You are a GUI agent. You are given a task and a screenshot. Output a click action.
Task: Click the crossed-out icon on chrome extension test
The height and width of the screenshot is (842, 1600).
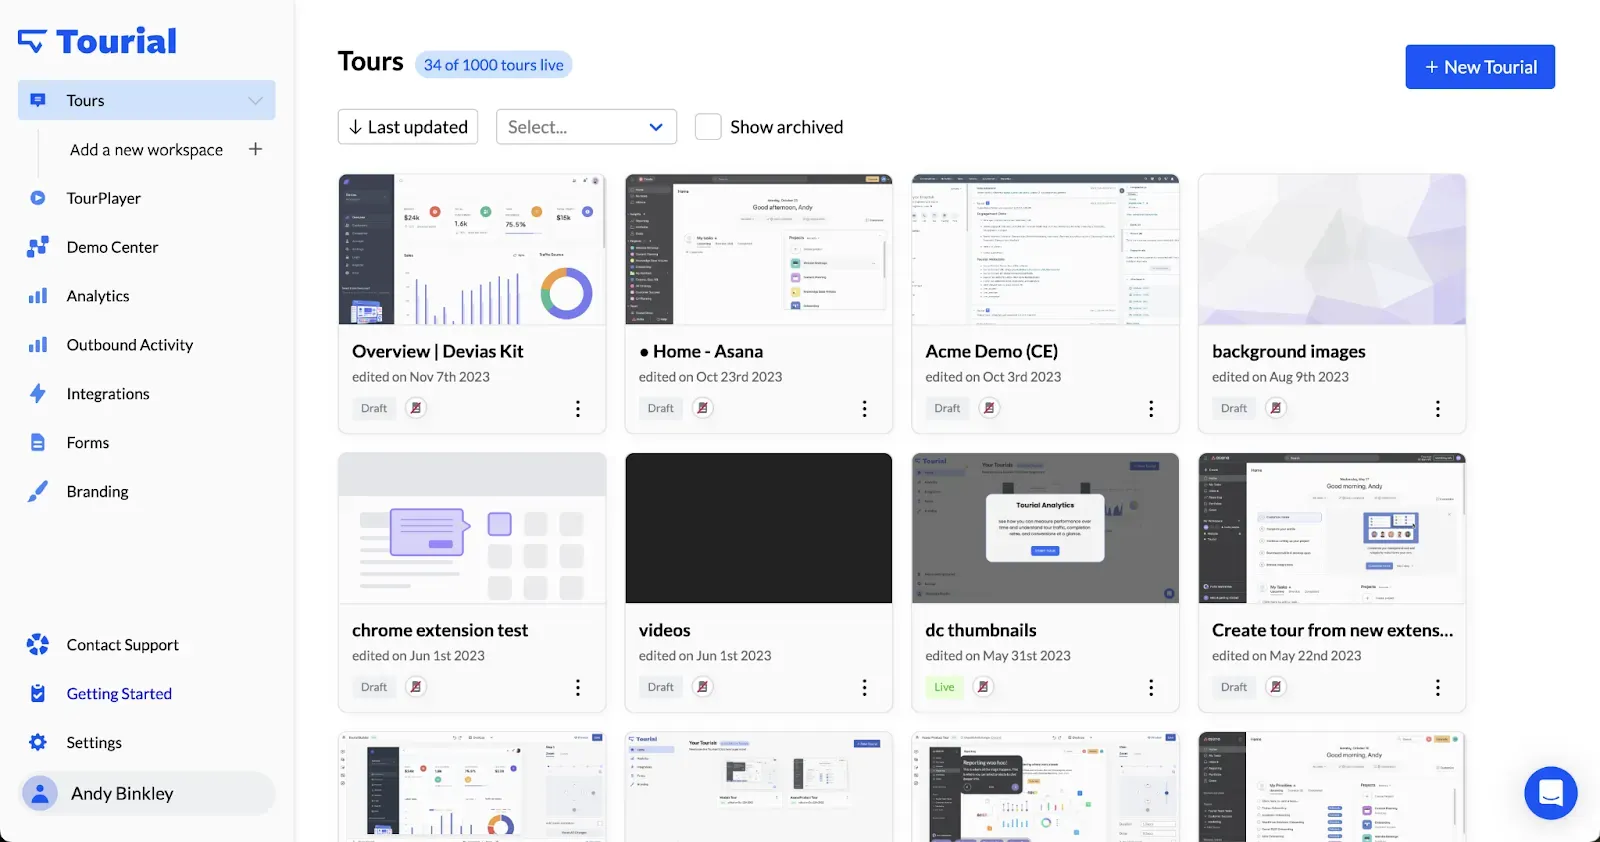click(416, 687)
